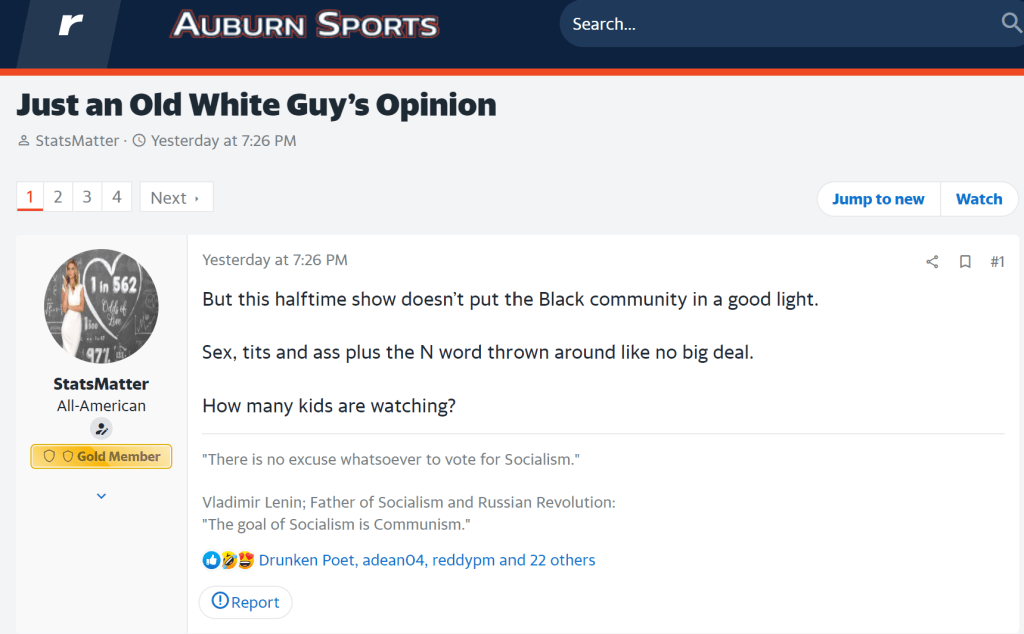Click the thread starter badge icon under All-American
1024x634 pixels.
[101, 429]
